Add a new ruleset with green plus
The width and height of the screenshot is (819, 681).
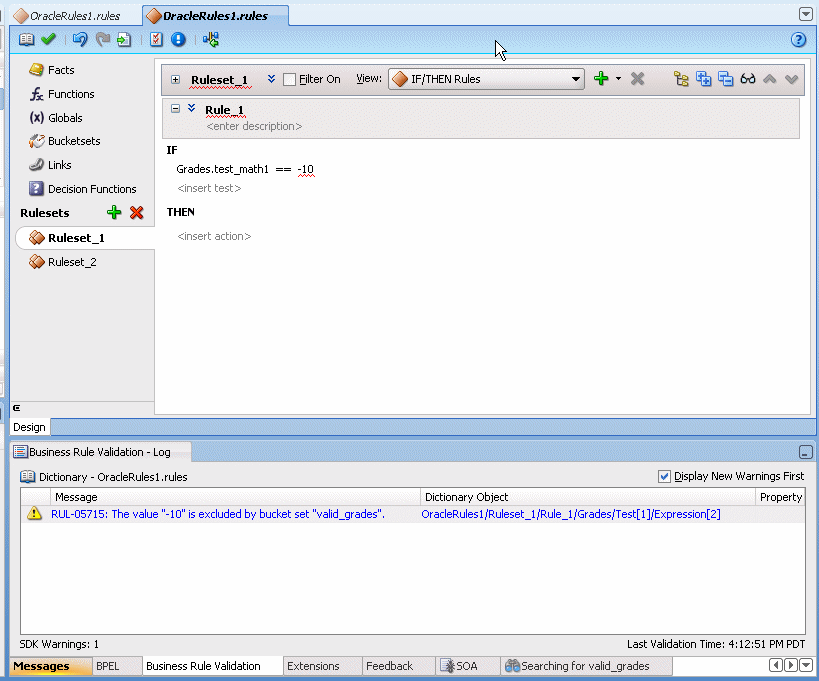pos(114,212)
